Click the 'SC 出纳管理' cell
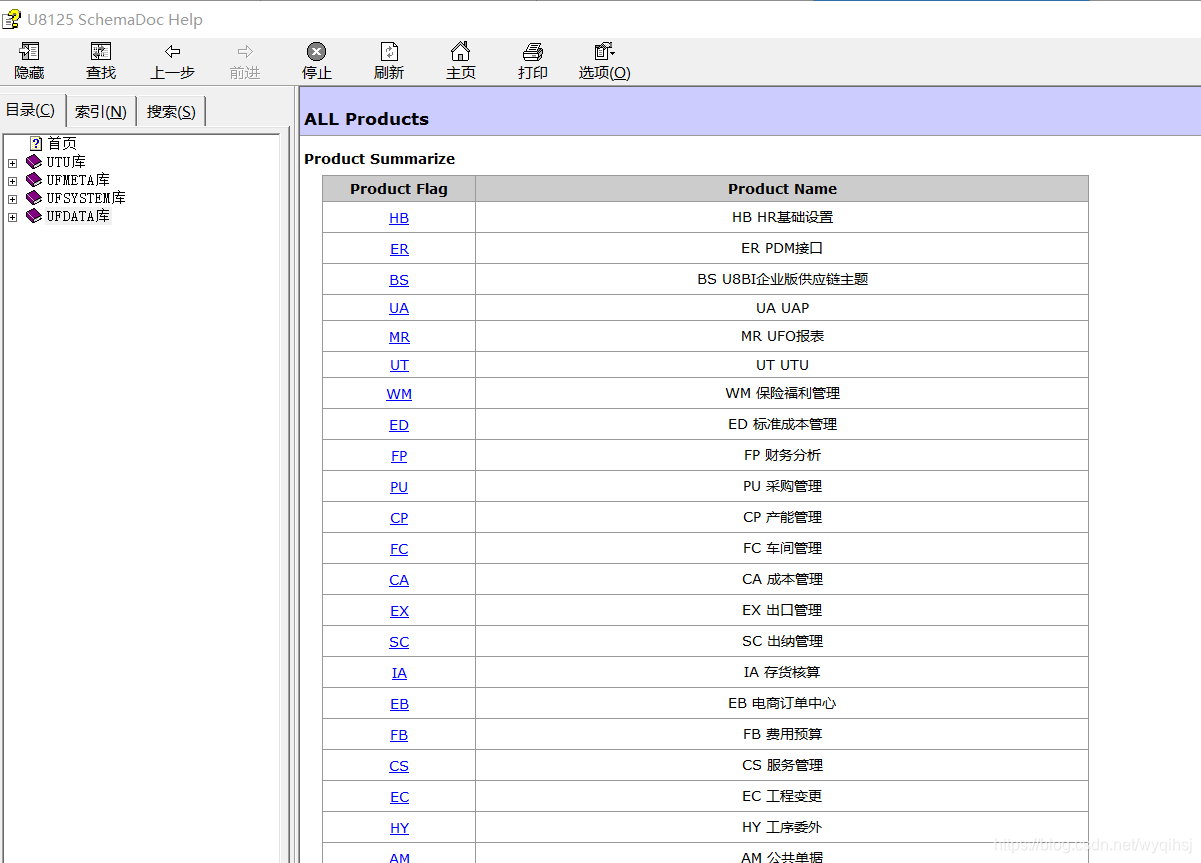Viewport: 1201px width, 863px height. tap(782, 641)
